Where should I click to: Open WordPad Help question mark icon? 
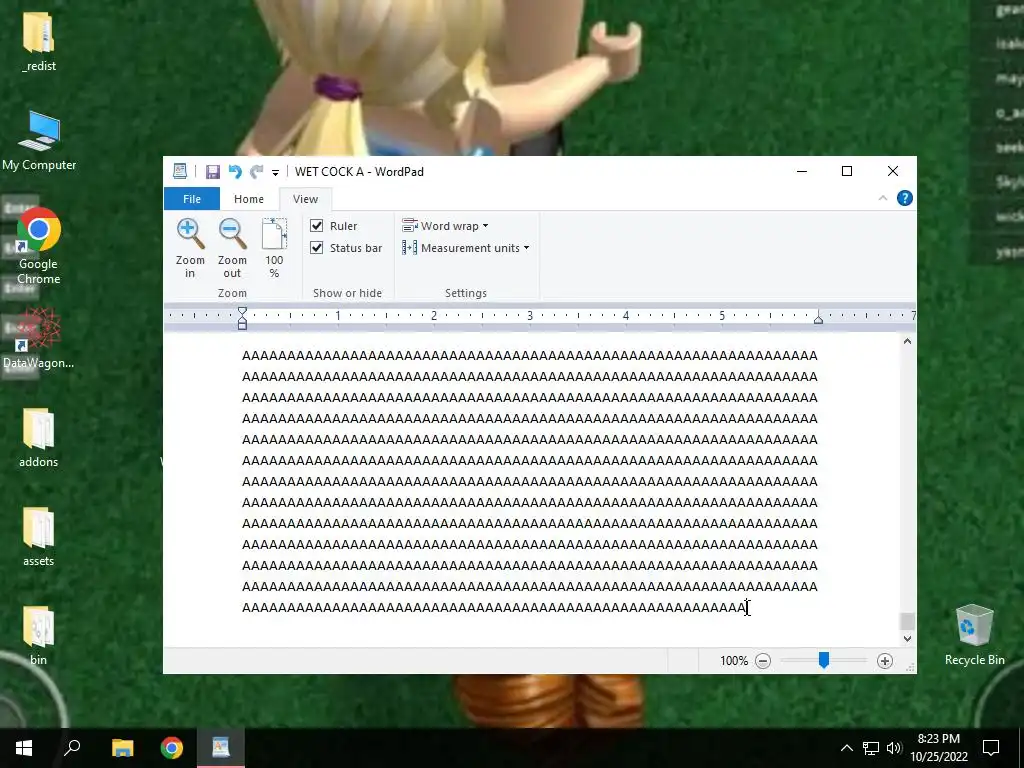tap(904, 198)
